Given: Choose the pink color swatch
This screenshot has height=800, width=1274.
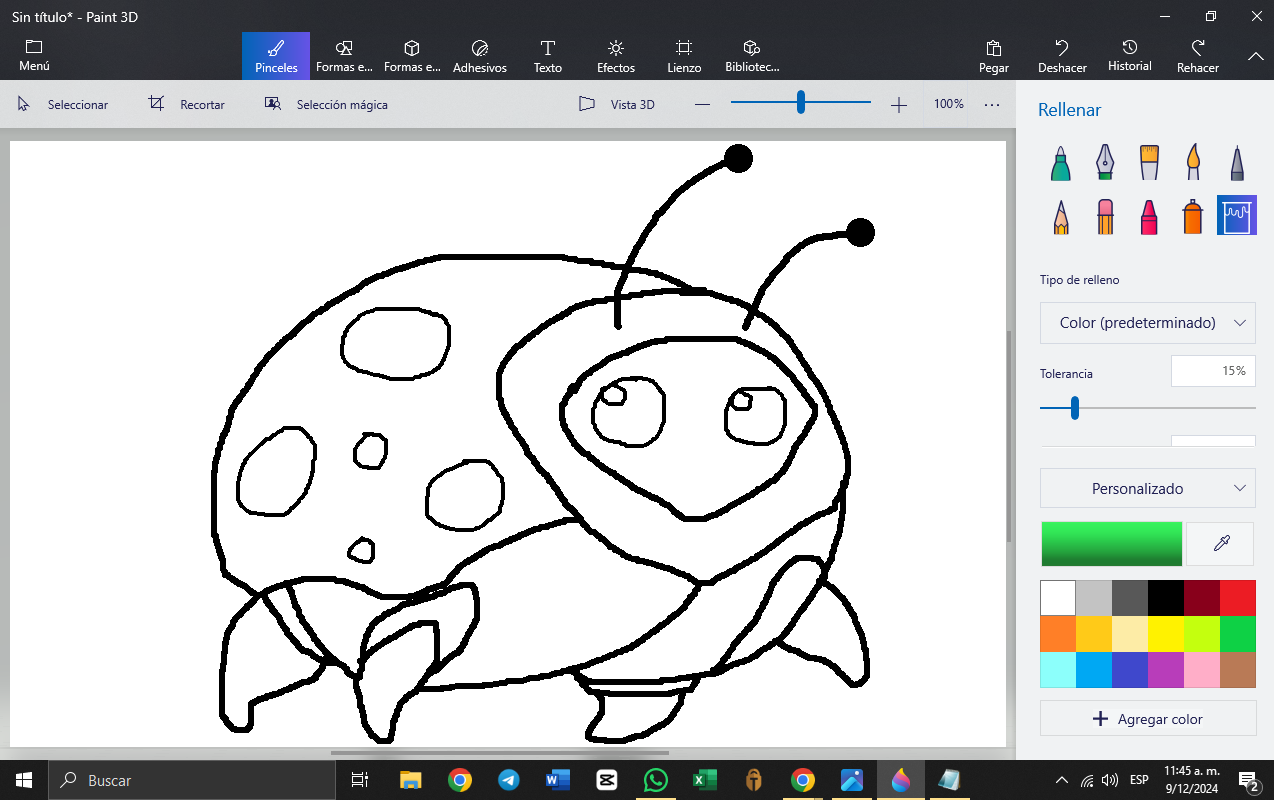Looking at the screenshot, I should pos(1202,670).
